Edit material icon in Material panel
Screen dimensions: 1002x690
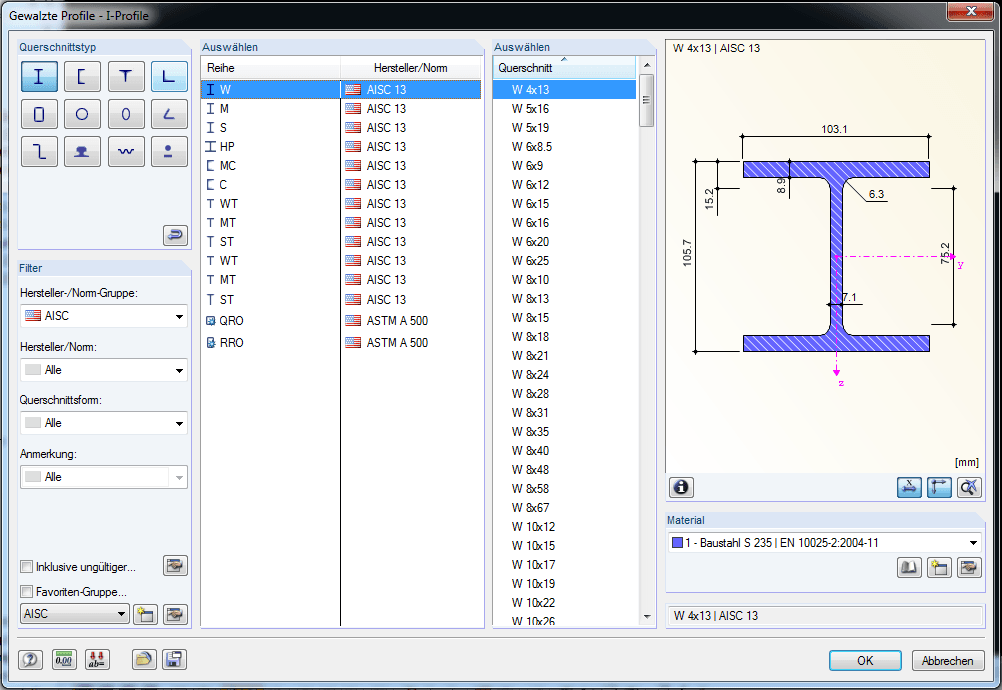969,567
